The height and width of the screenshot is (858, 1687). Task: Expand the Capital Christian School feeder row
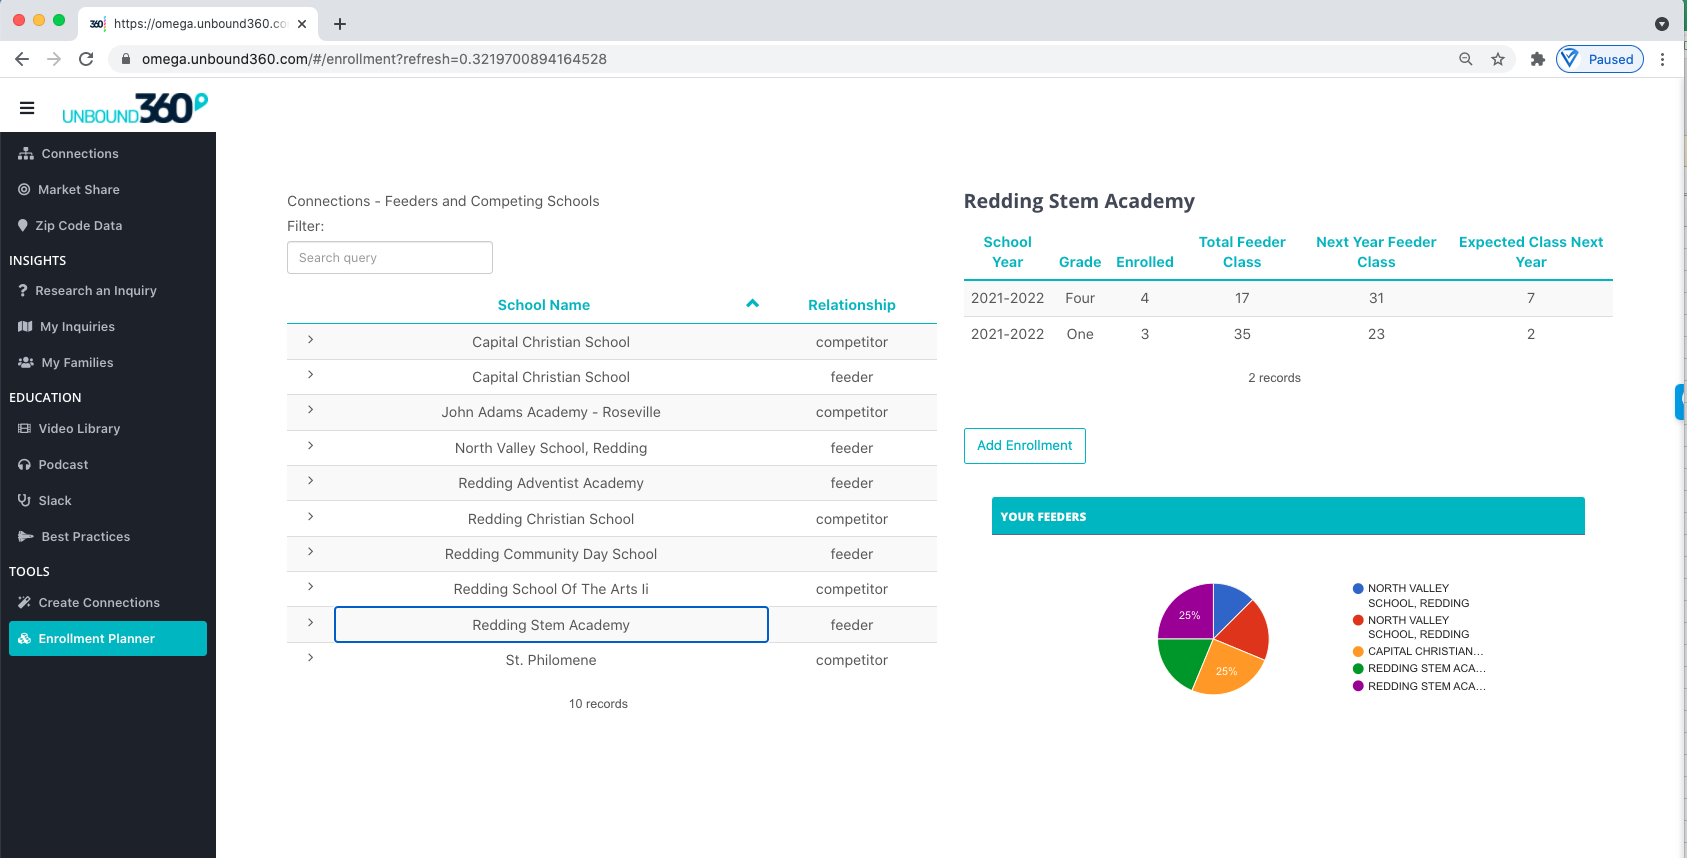(311, 375)
